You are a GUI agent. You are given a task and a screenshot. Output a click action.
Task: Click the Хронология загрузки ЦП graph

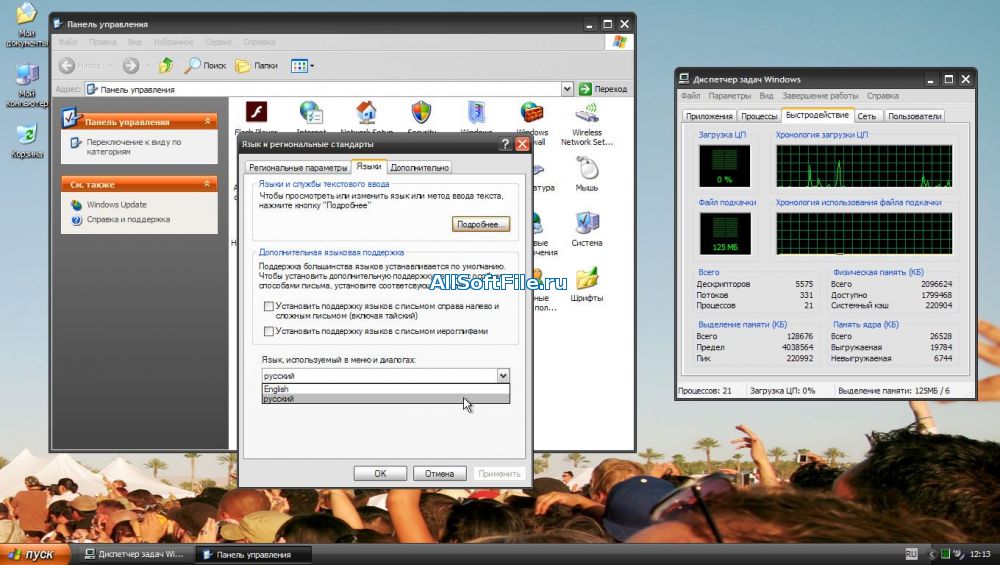(864, 166)
